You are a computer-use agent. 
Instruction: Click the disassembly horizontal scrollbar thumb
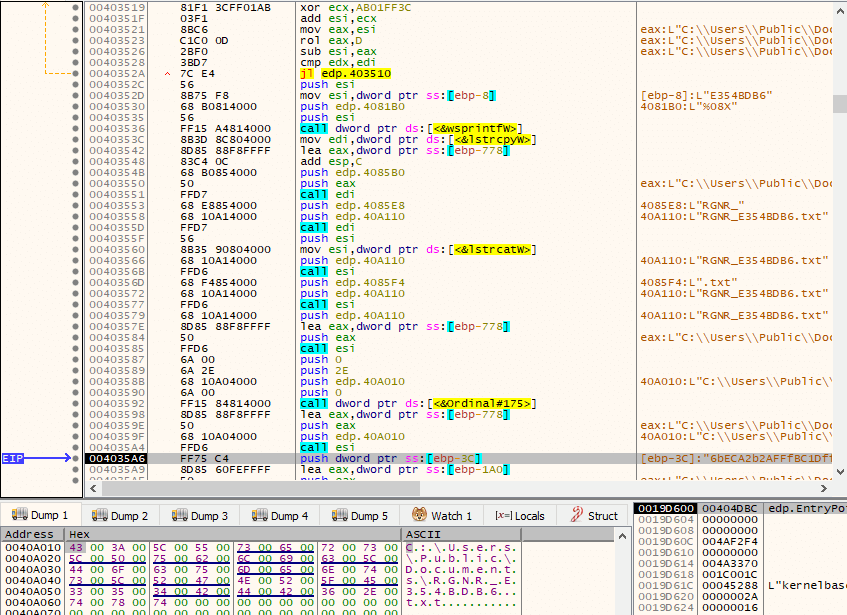261,489
